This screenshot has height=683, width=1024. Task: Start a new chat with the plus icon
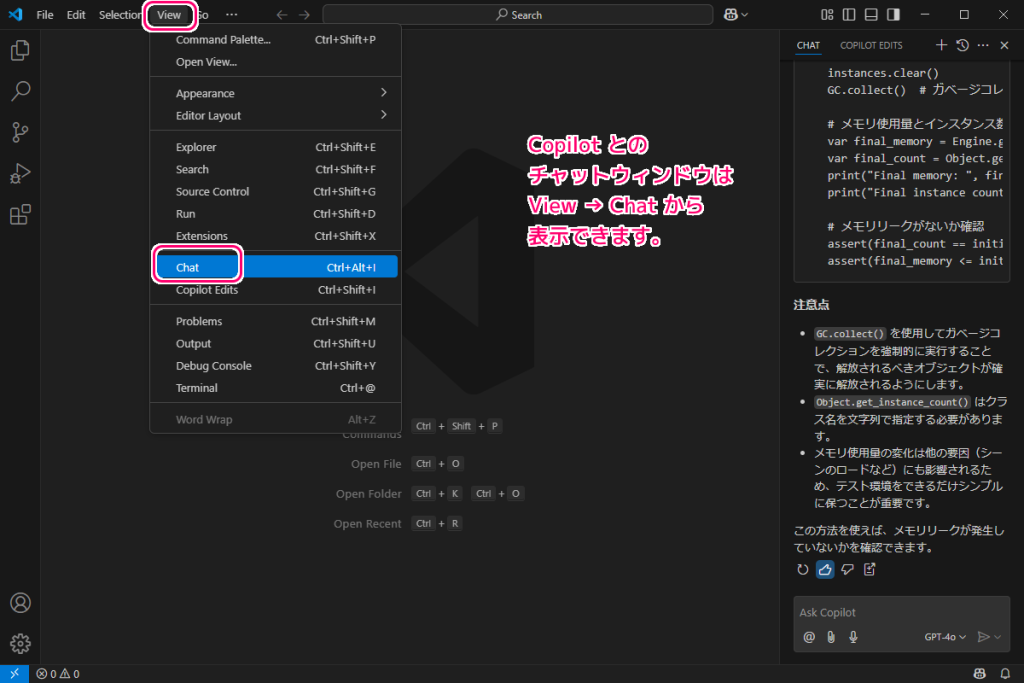pos(940,45)
